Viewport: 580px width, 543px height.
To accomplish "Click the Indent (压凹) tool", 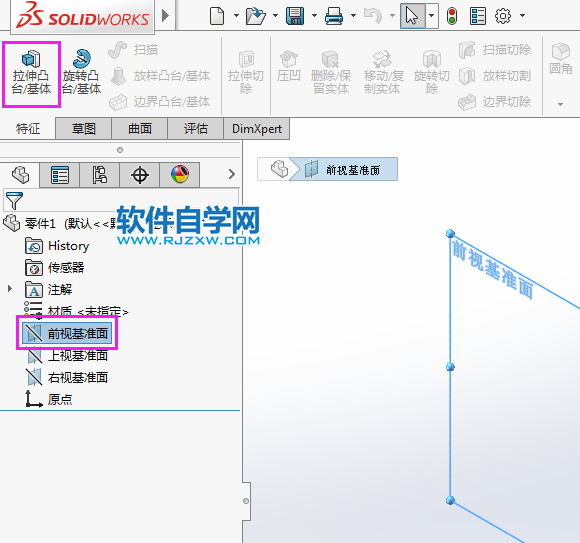I will pos(289,67).
